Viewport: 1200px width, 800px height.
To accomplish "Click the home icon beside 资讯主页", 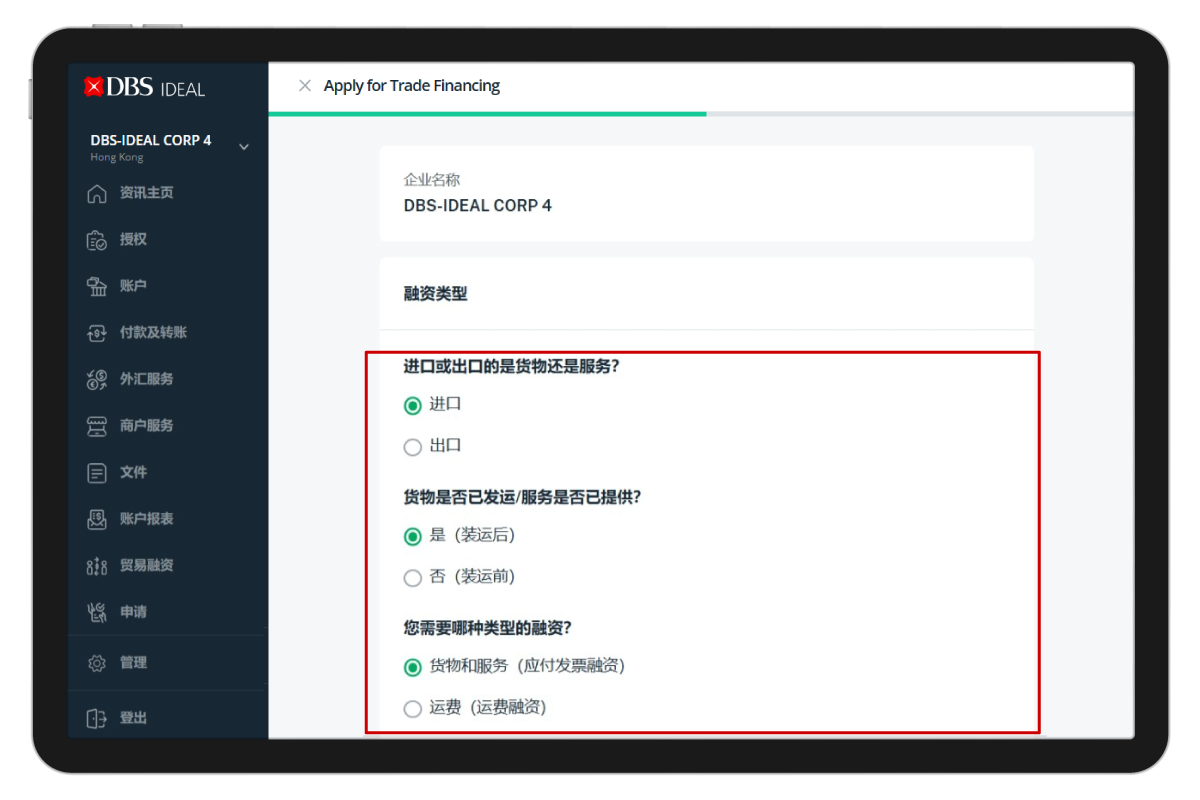I will pyautogui.click(x=97, y=193).
